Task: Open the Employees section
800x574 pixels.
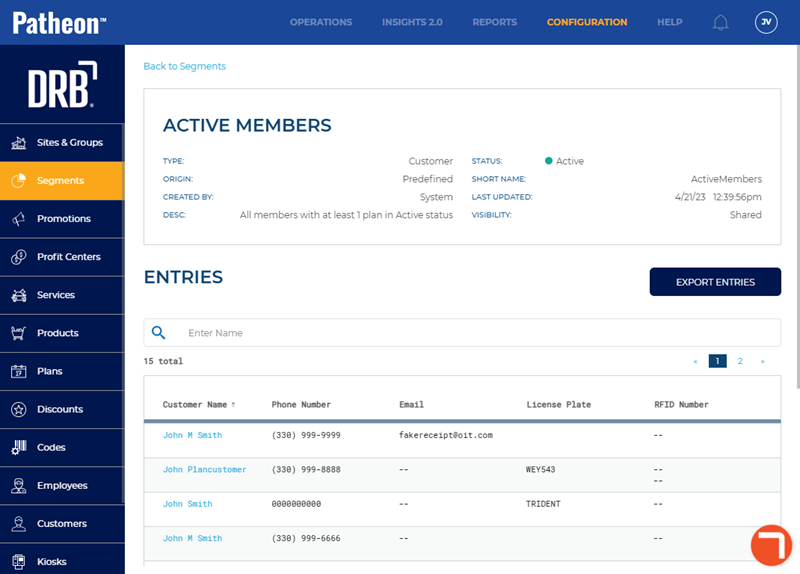Action: tap(62, 485)
